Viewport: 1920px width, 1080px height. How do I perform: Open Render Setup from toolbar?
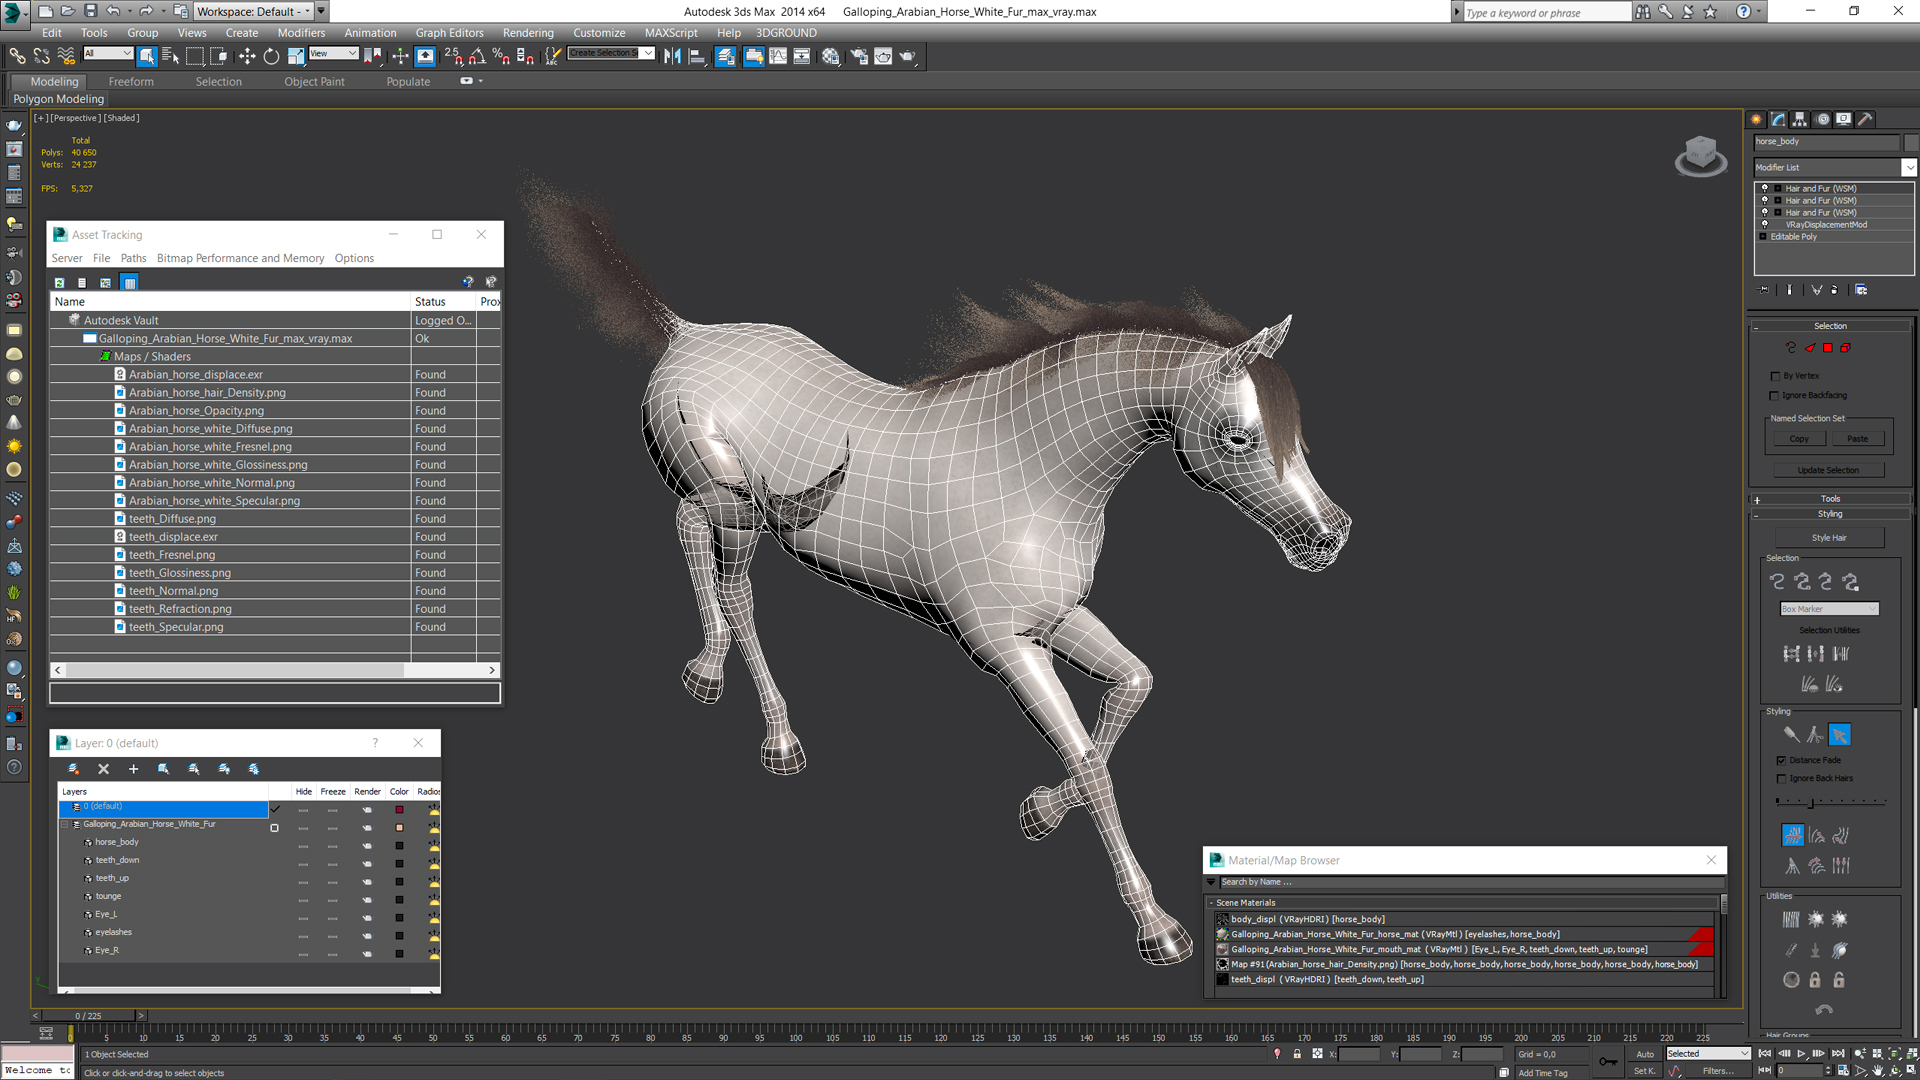pyautogui.click(x=858, y=56)
